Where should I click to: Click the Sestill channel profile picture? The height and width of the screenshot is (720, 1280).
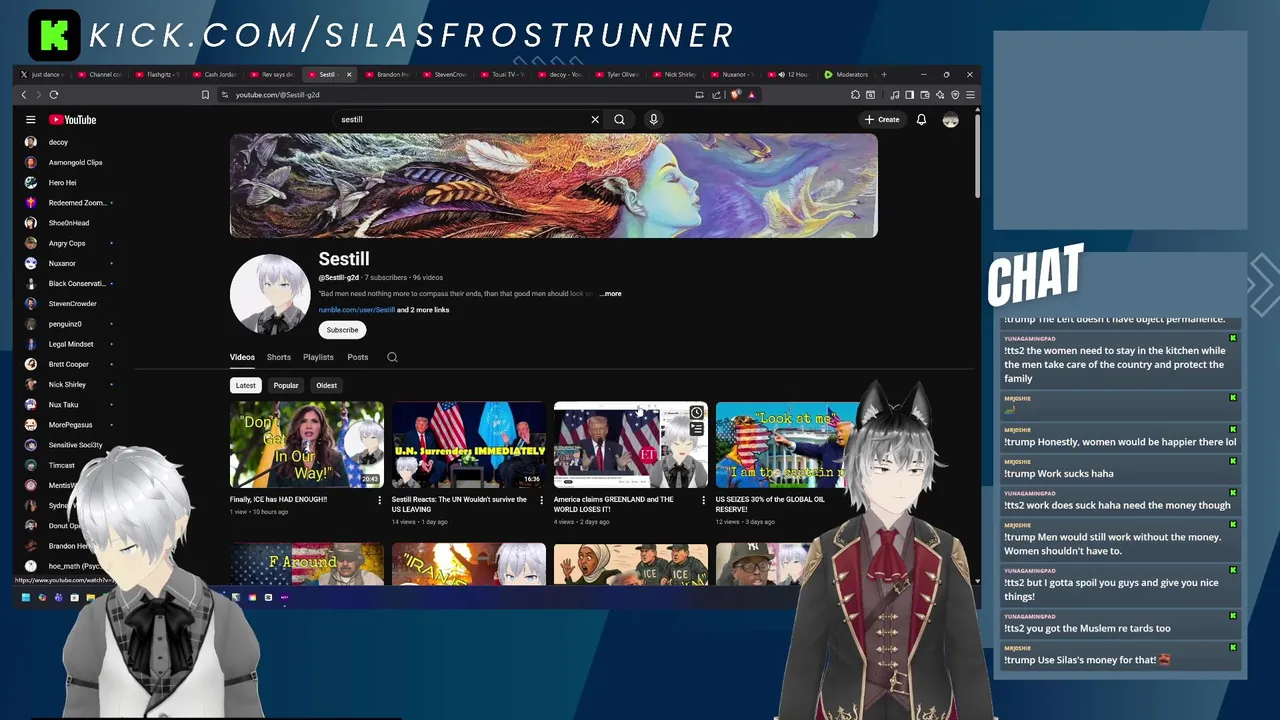tap(270, 294)
